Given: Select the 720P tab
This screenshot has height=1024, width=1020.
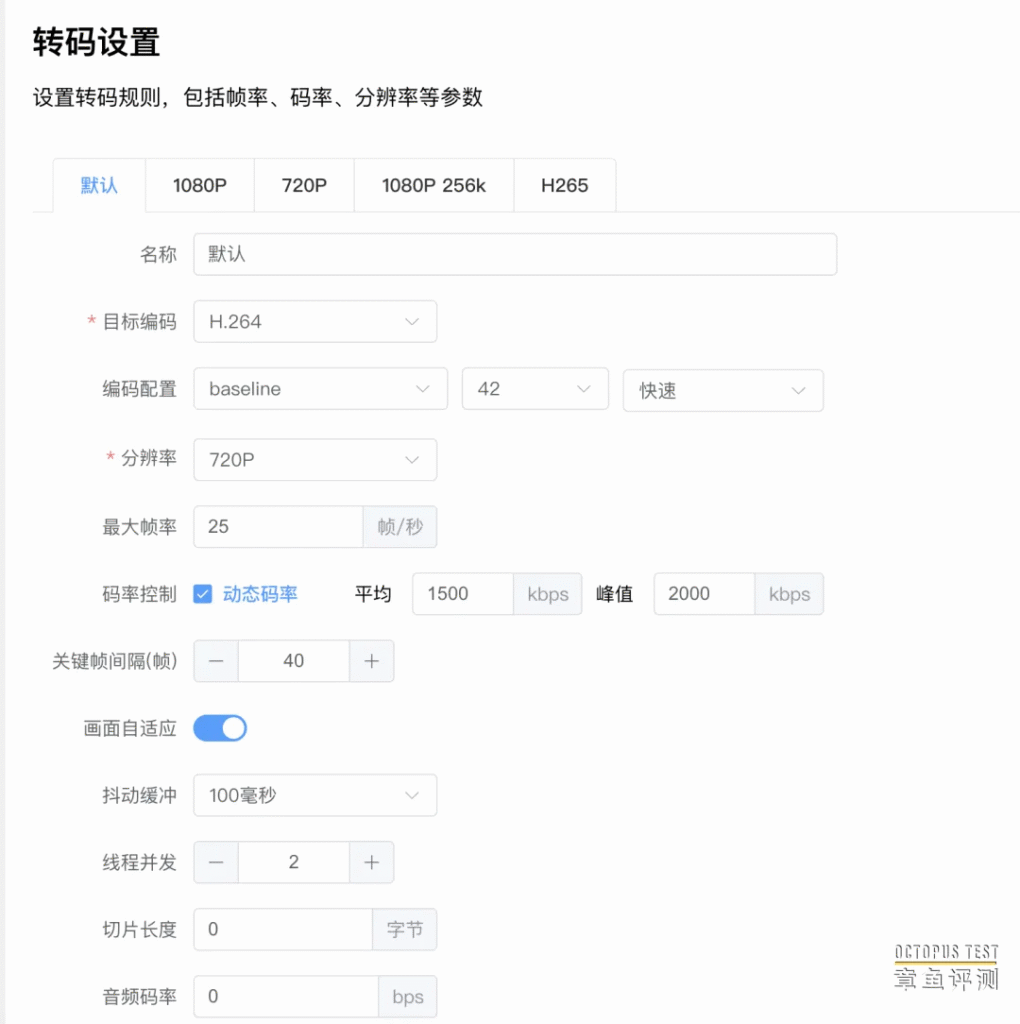Looking at the screenshot, I should [304, 185].
